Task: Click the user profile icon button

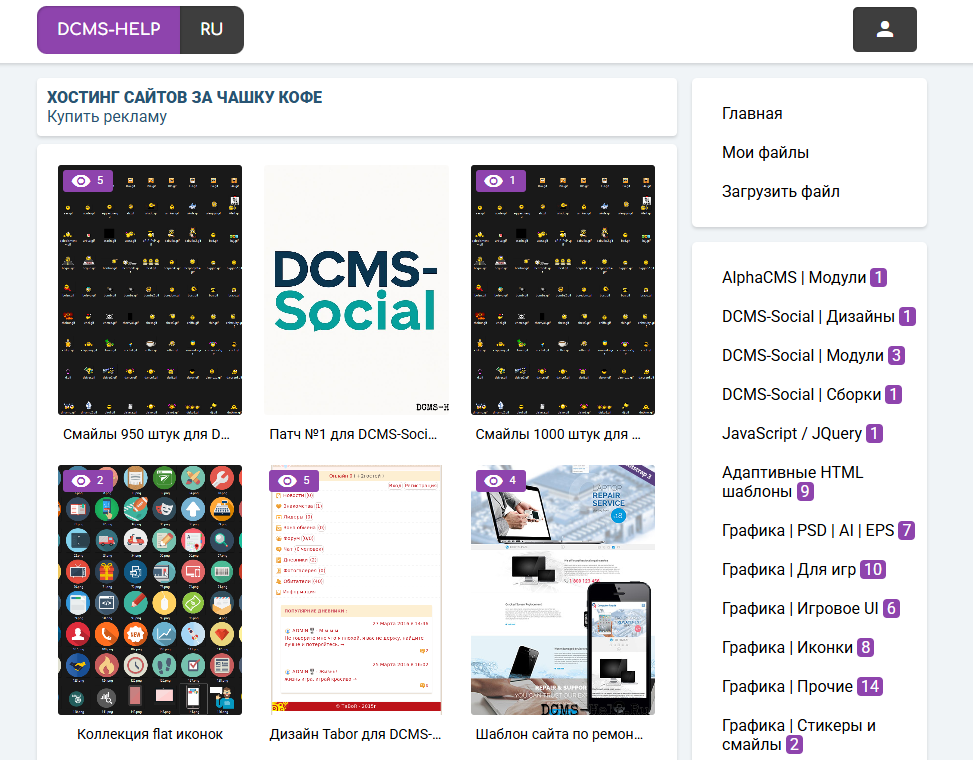Action: tap(884, 29)
